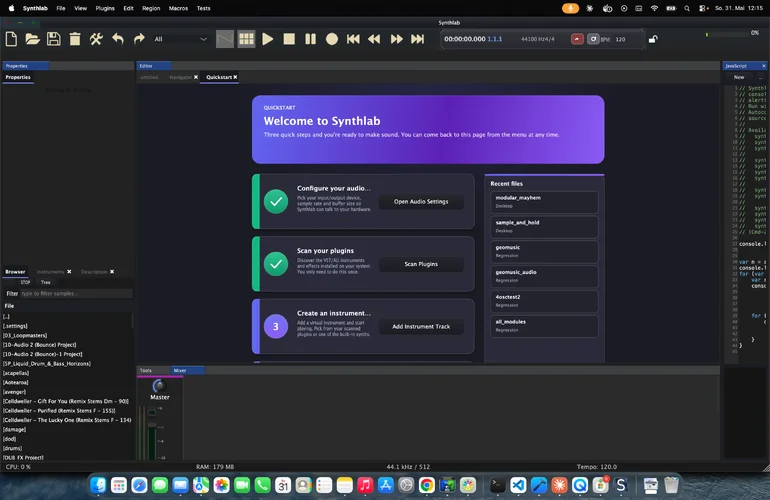This screenshot has width=770, height=500.
Task: Toggle the open padlock icon
Action: [653, 39]
